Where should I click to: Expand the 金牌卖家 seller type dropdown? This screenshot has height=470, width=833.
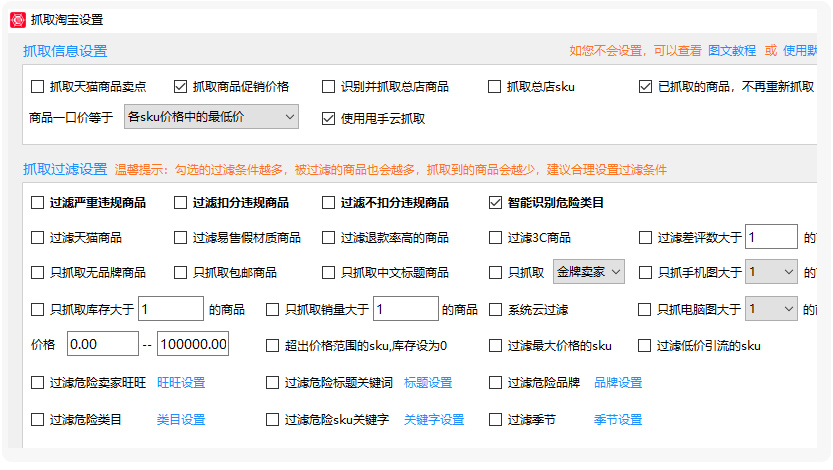(589, 272)
